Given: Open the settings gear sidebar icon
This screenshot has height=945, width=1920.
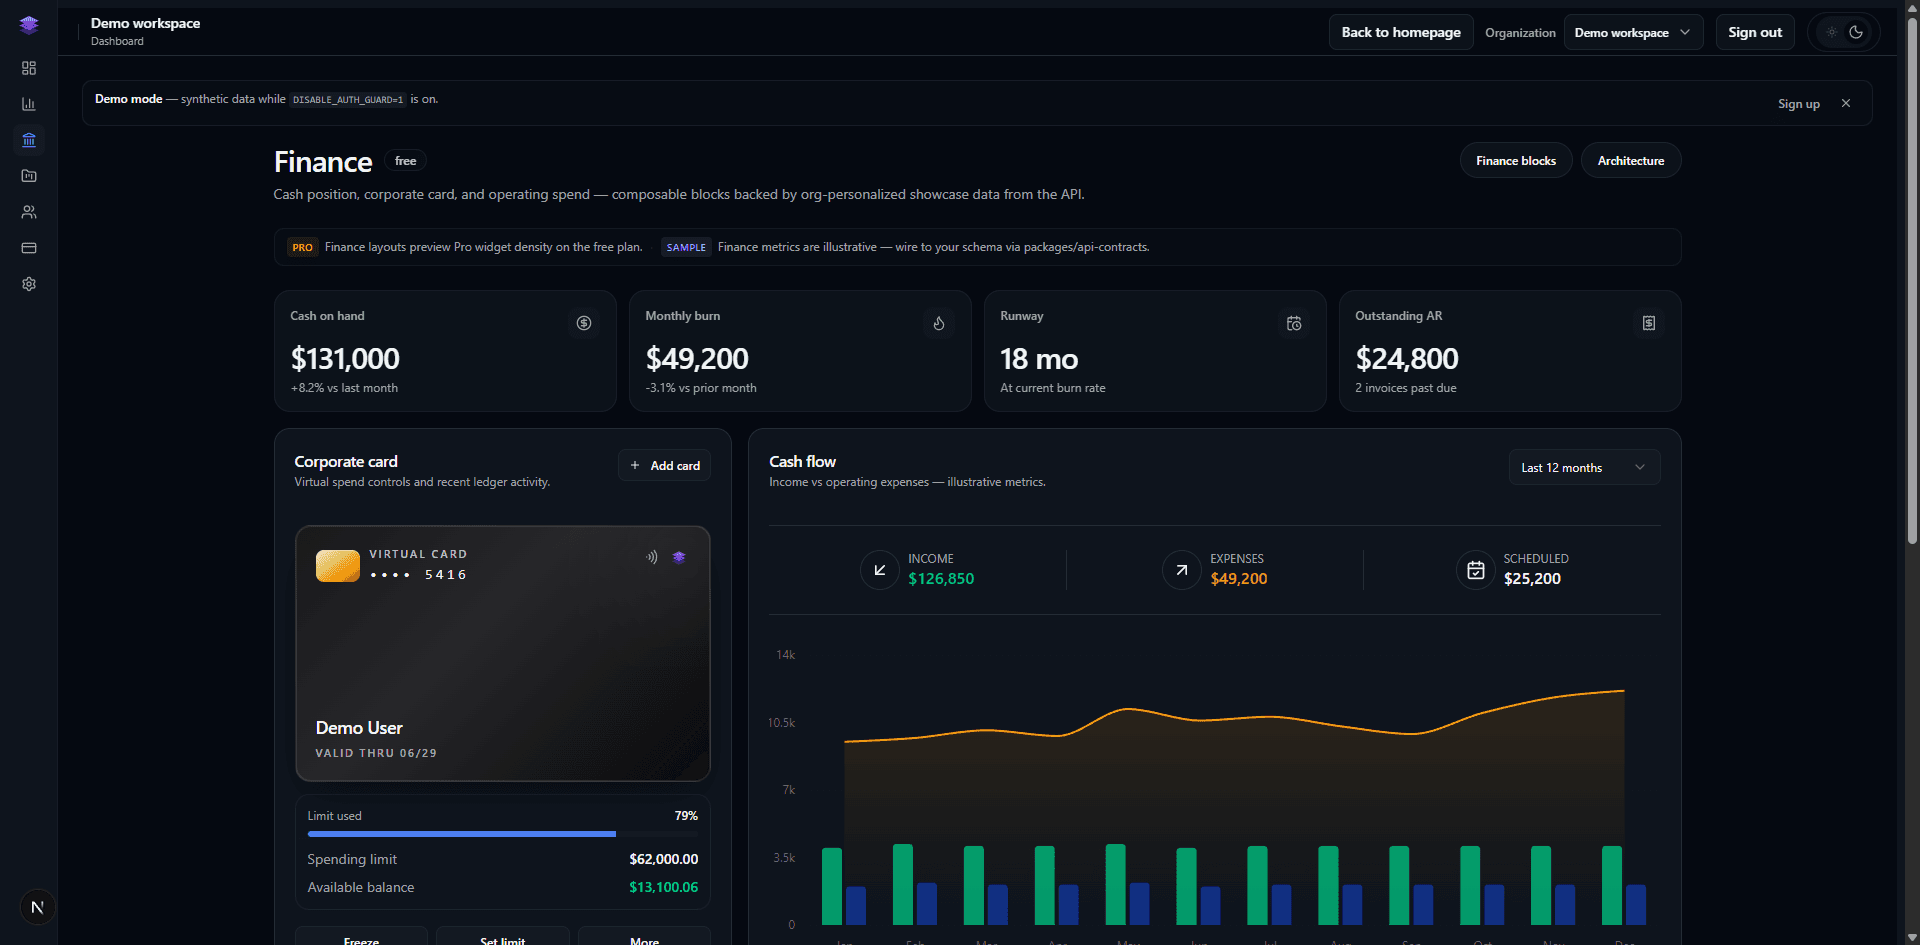Looking at the screenshot, I should tap(29, 284).
